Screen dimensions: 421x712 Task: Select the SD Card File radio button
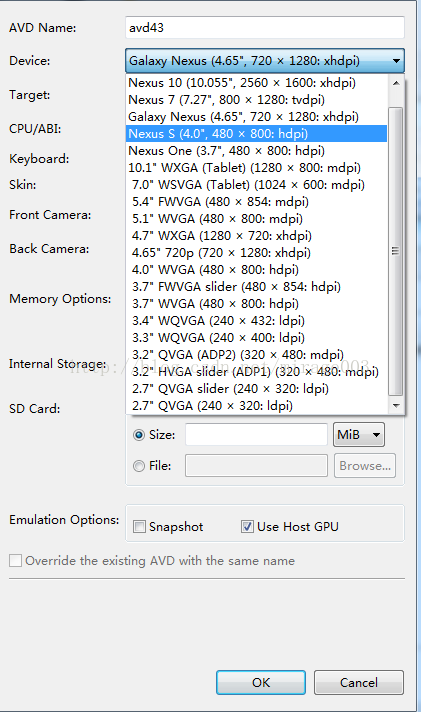coord(139,466)
